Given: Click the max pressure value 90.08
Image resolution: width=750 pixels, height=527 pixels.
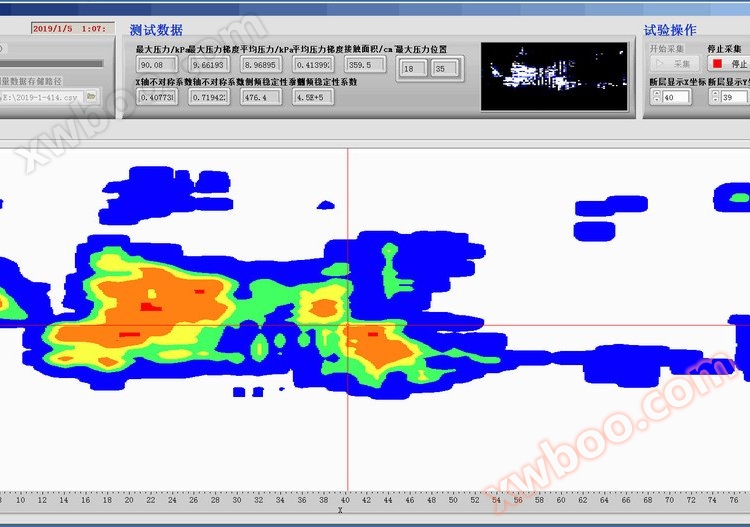Looking at the screenshot, I should [x=156, y=66].
